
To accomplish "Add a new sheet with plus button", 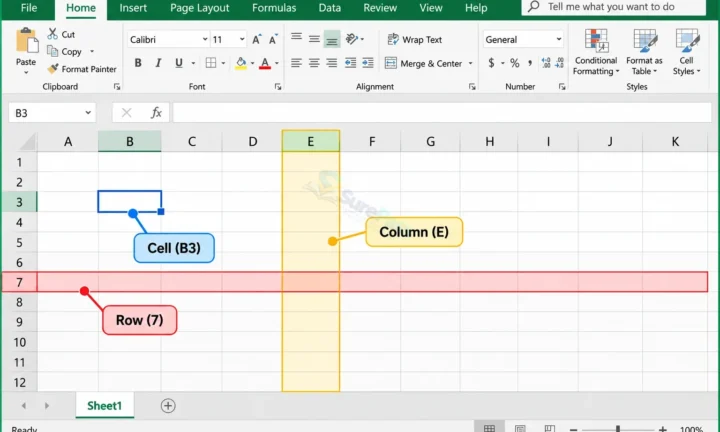I will pyautogui.click(x=168, y=406).
